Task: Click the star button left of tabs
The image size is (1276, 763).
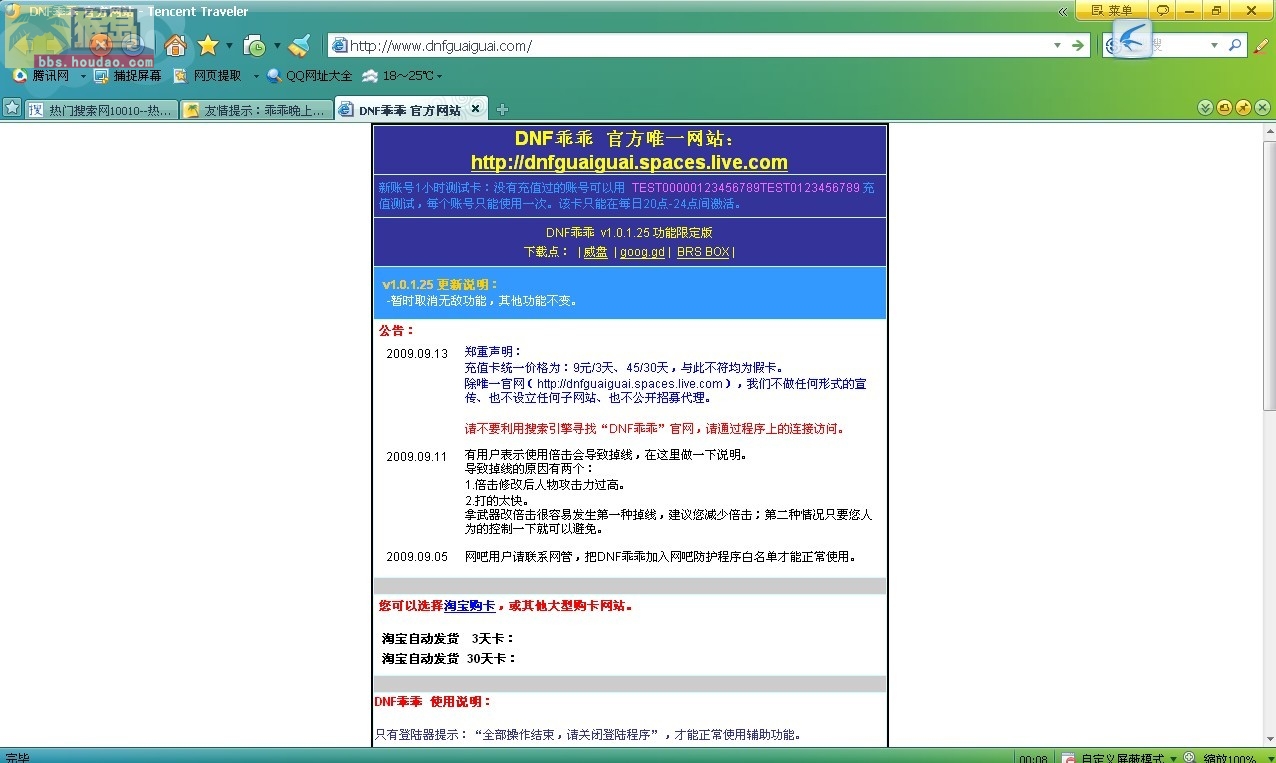Action: tap(12, 108)
